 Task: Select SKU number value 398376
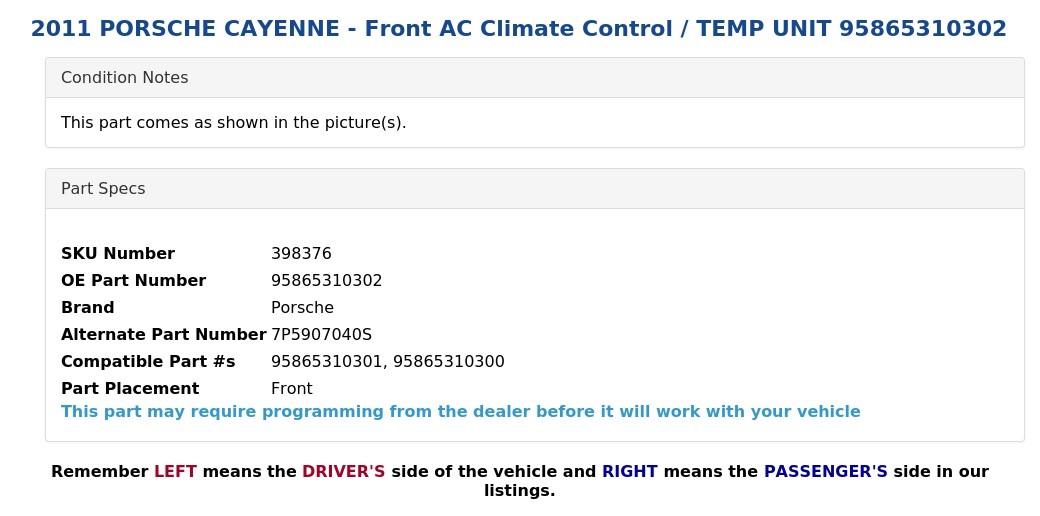point(301,253)
